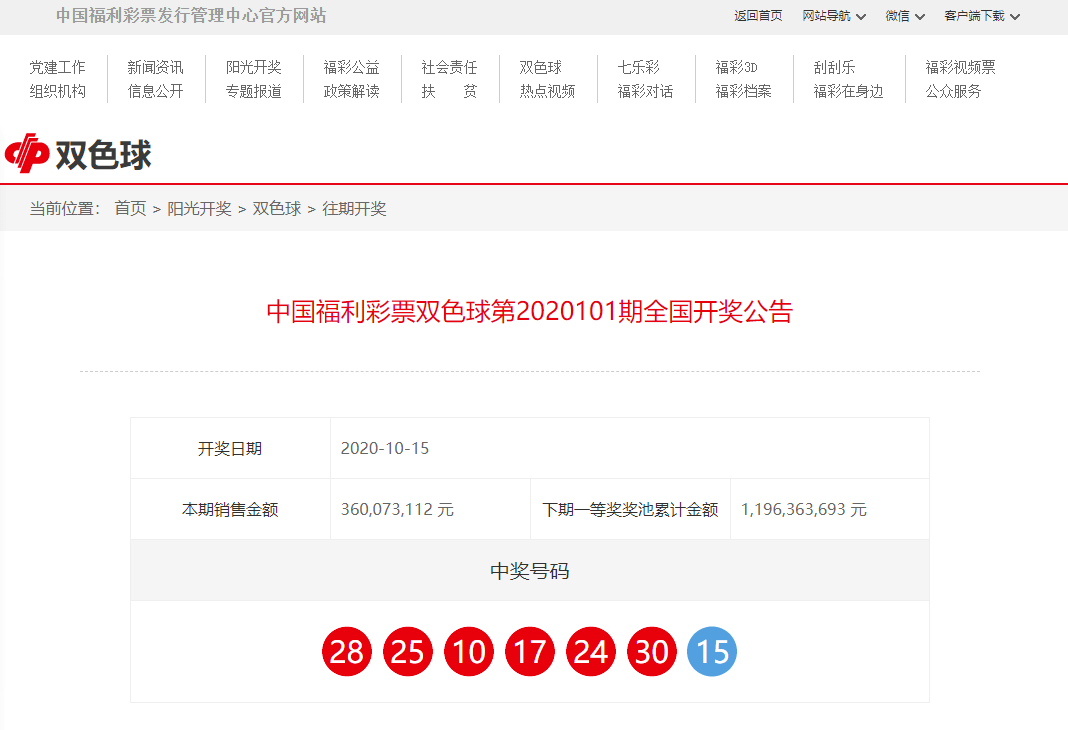Viewport: 1068px width, 730px height.
Task: Open 刮刮乐 menu item
Action: tap(834, 67)
